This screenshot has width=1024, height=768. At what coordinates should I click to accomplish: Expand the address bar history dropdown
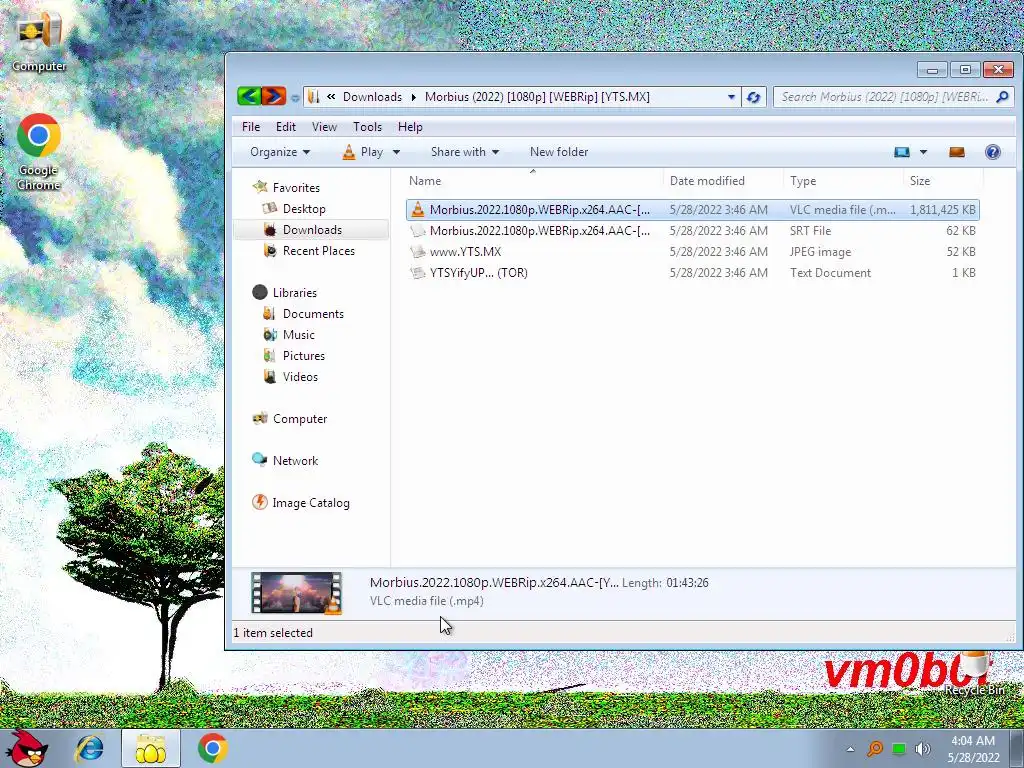[731, 97]
